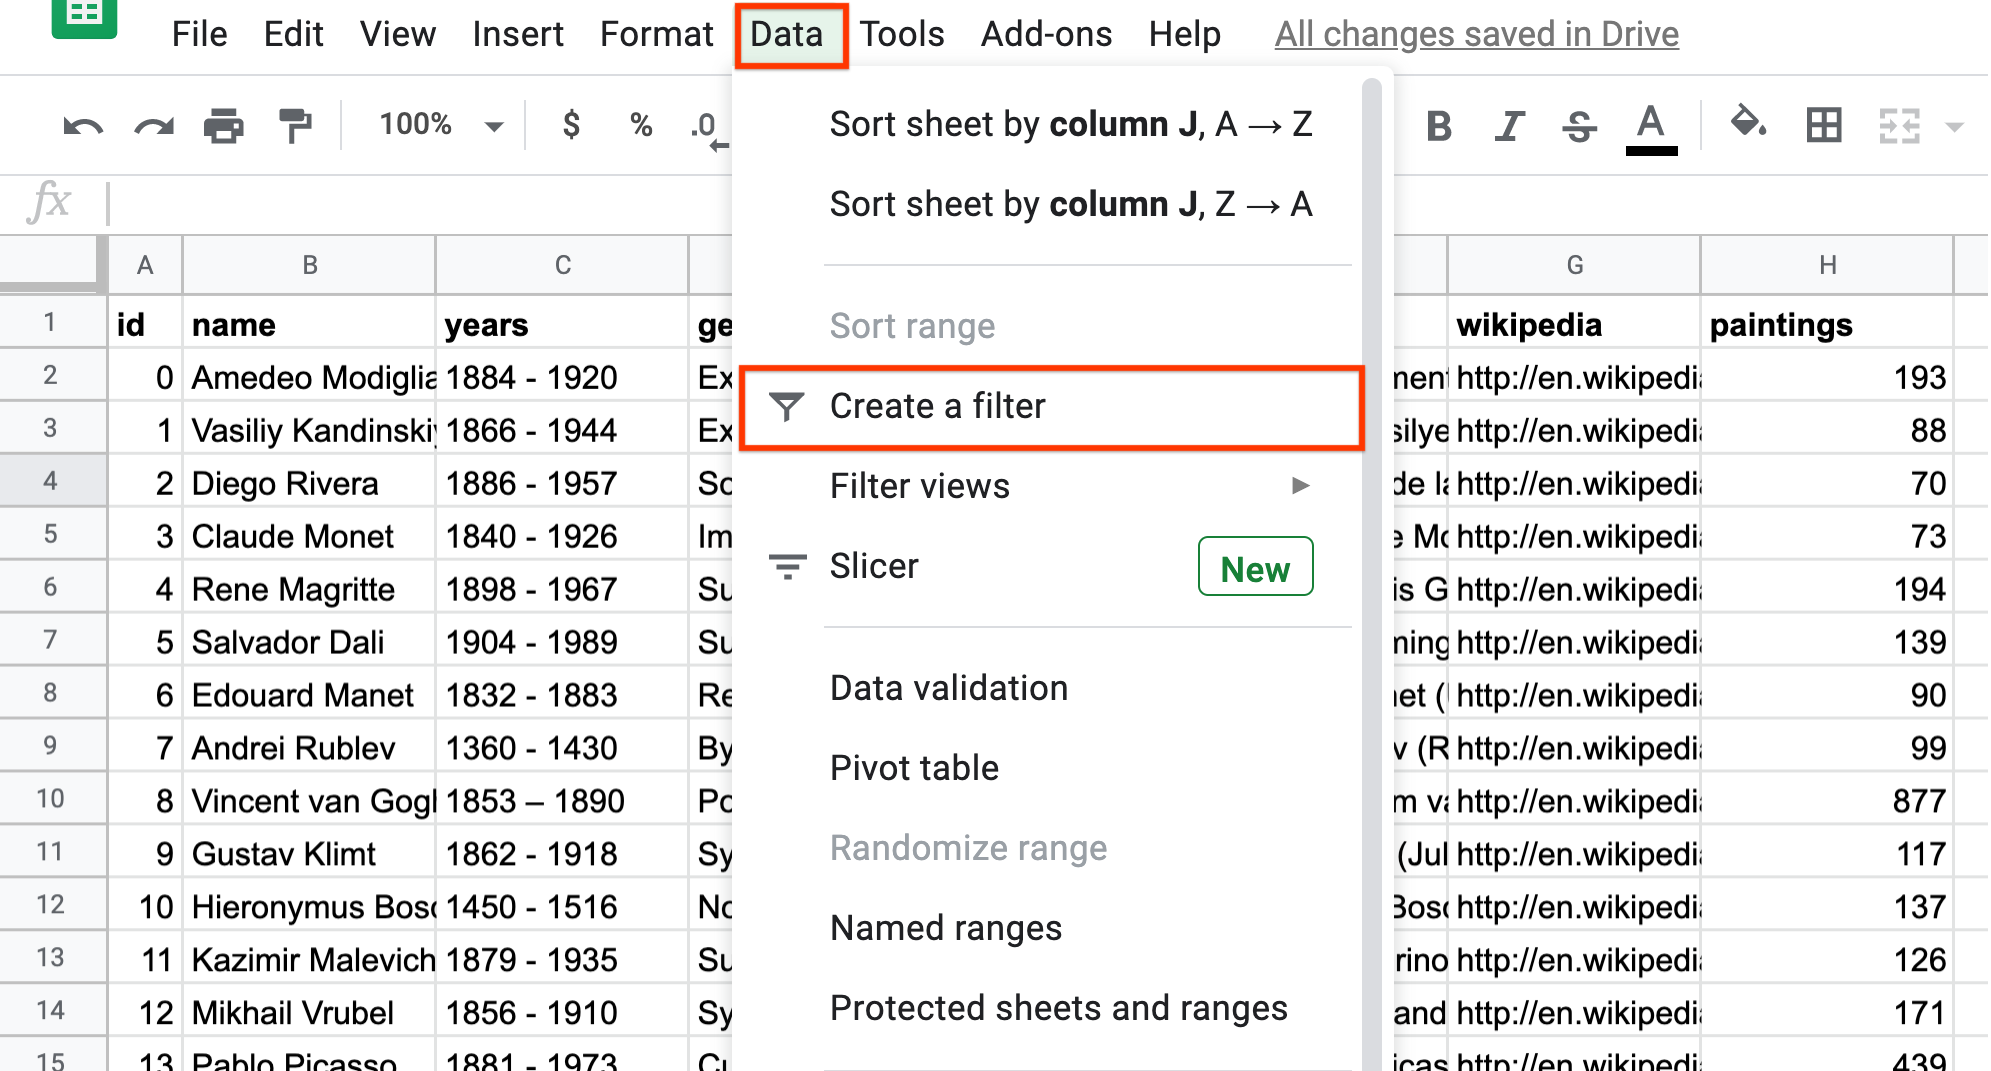Open the Insert menu
Screen dimensions: 1991x1071
tap(518, 34)
